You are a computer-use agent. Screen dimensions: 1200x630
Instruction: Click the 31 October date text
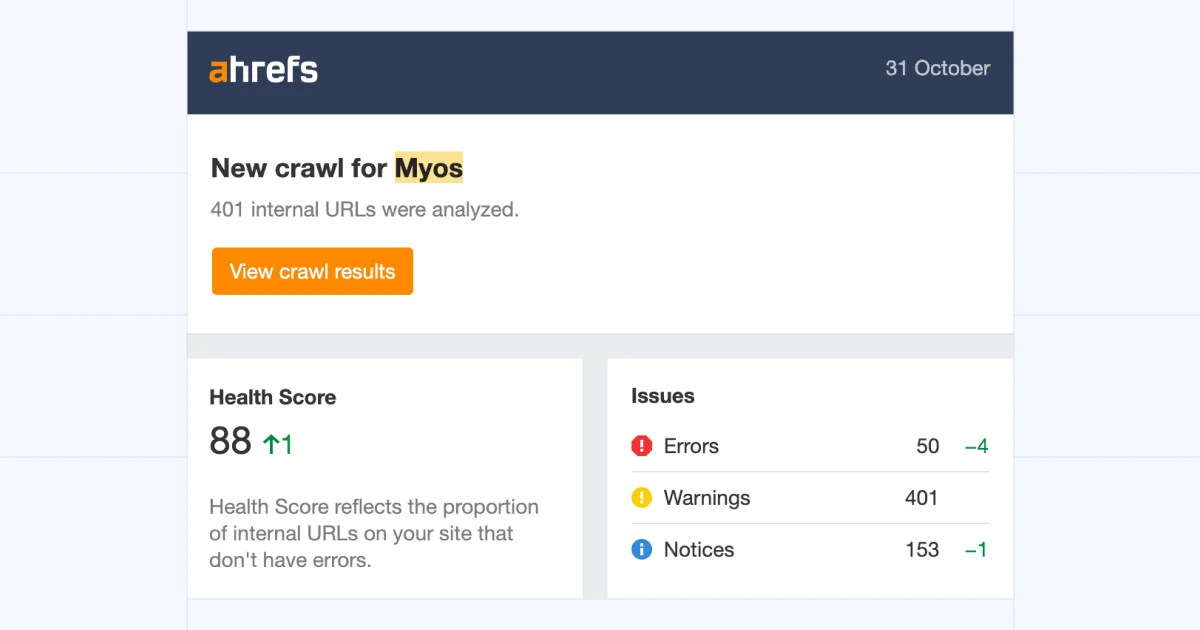(x=938, y=69)
